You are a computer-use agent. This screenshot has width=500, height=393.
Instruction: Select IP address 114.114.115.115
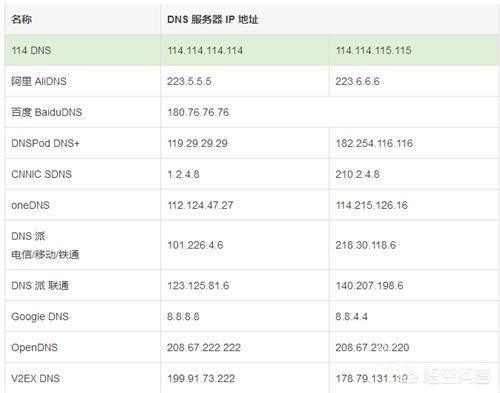pyautogui.click(x=373, y=50)
